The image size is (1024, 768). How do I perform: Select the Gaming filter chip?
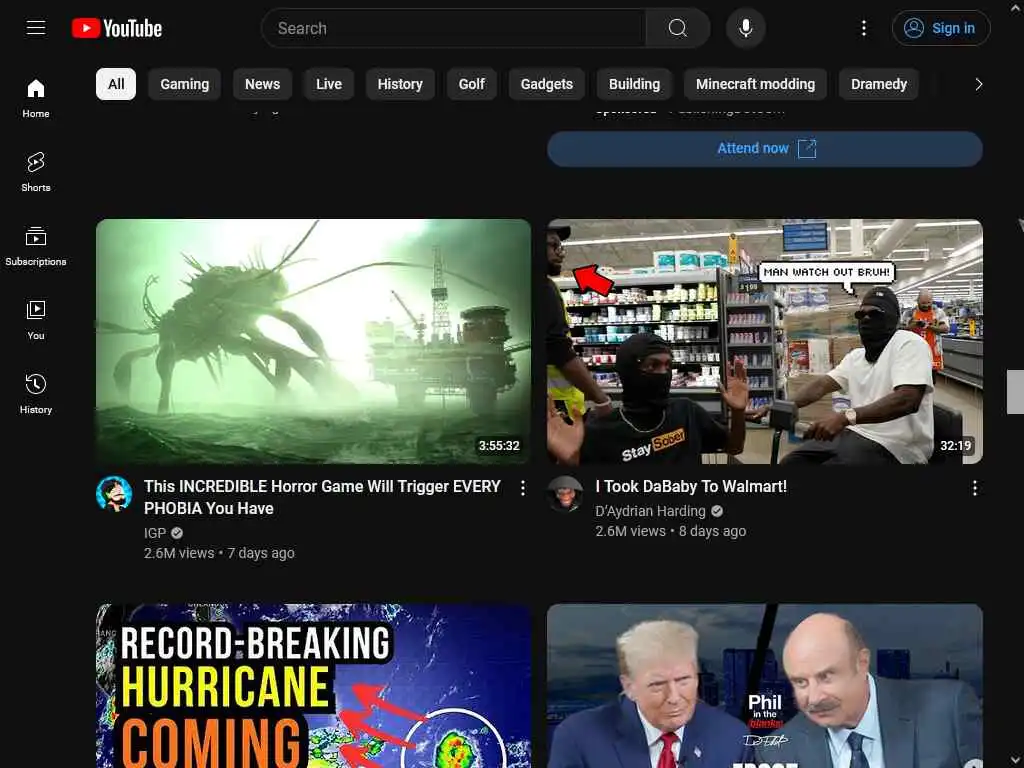(185, 84)
